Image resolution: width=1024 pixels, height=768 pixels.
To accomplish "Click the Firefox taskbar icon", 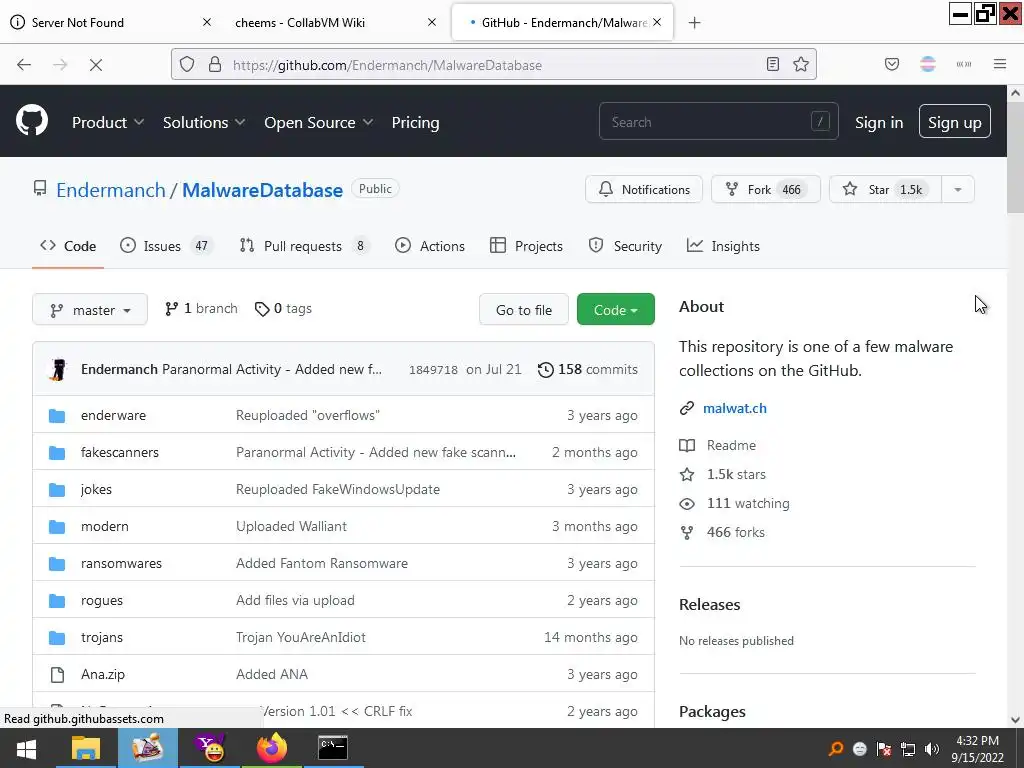I will click(x=272, y=748).
